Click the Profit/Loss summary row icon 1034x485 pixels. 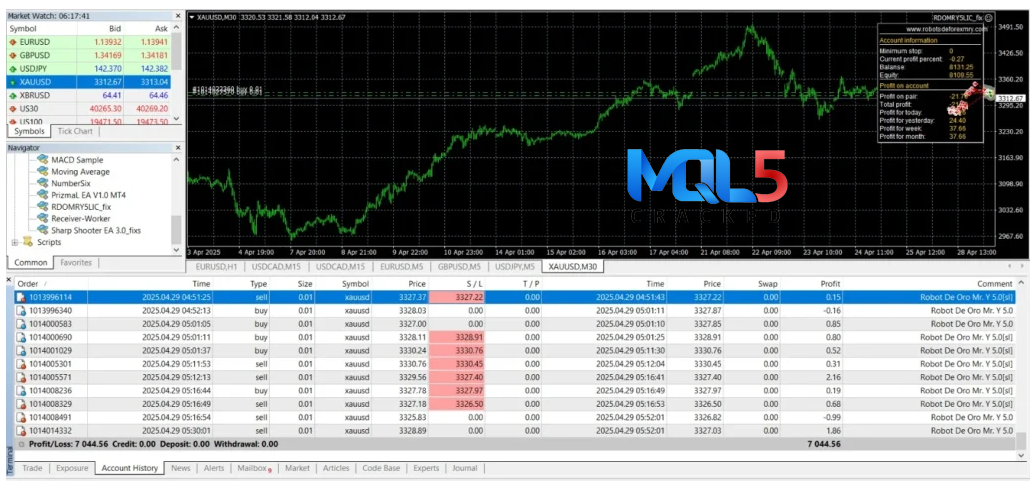point(22,445)
